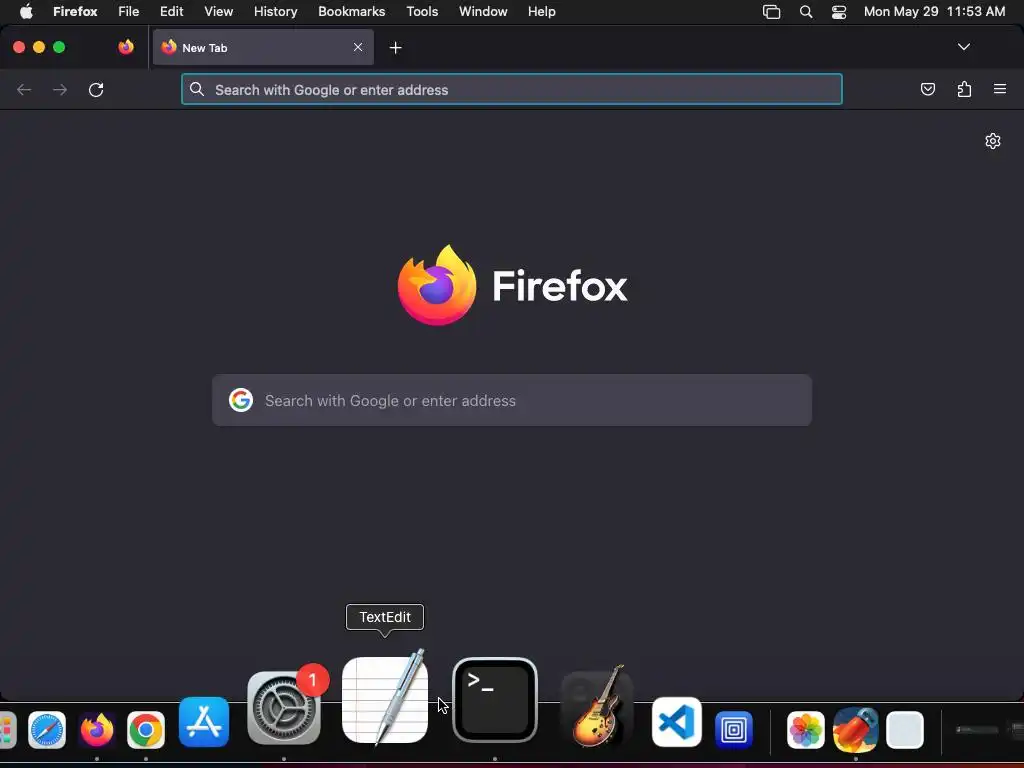
Task: Click the magnifier icon in address bar
Action: pyautogui.click(x=197, y=89)
